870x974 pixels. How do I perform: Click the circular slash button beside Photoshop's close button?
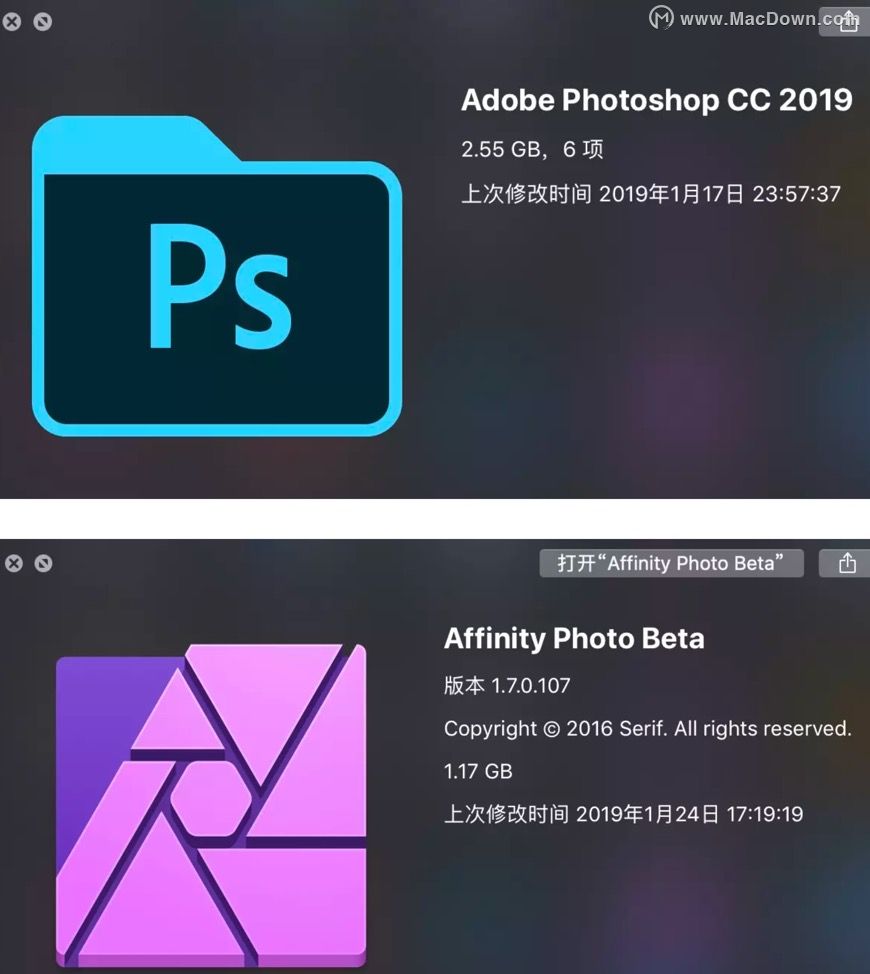42,22
